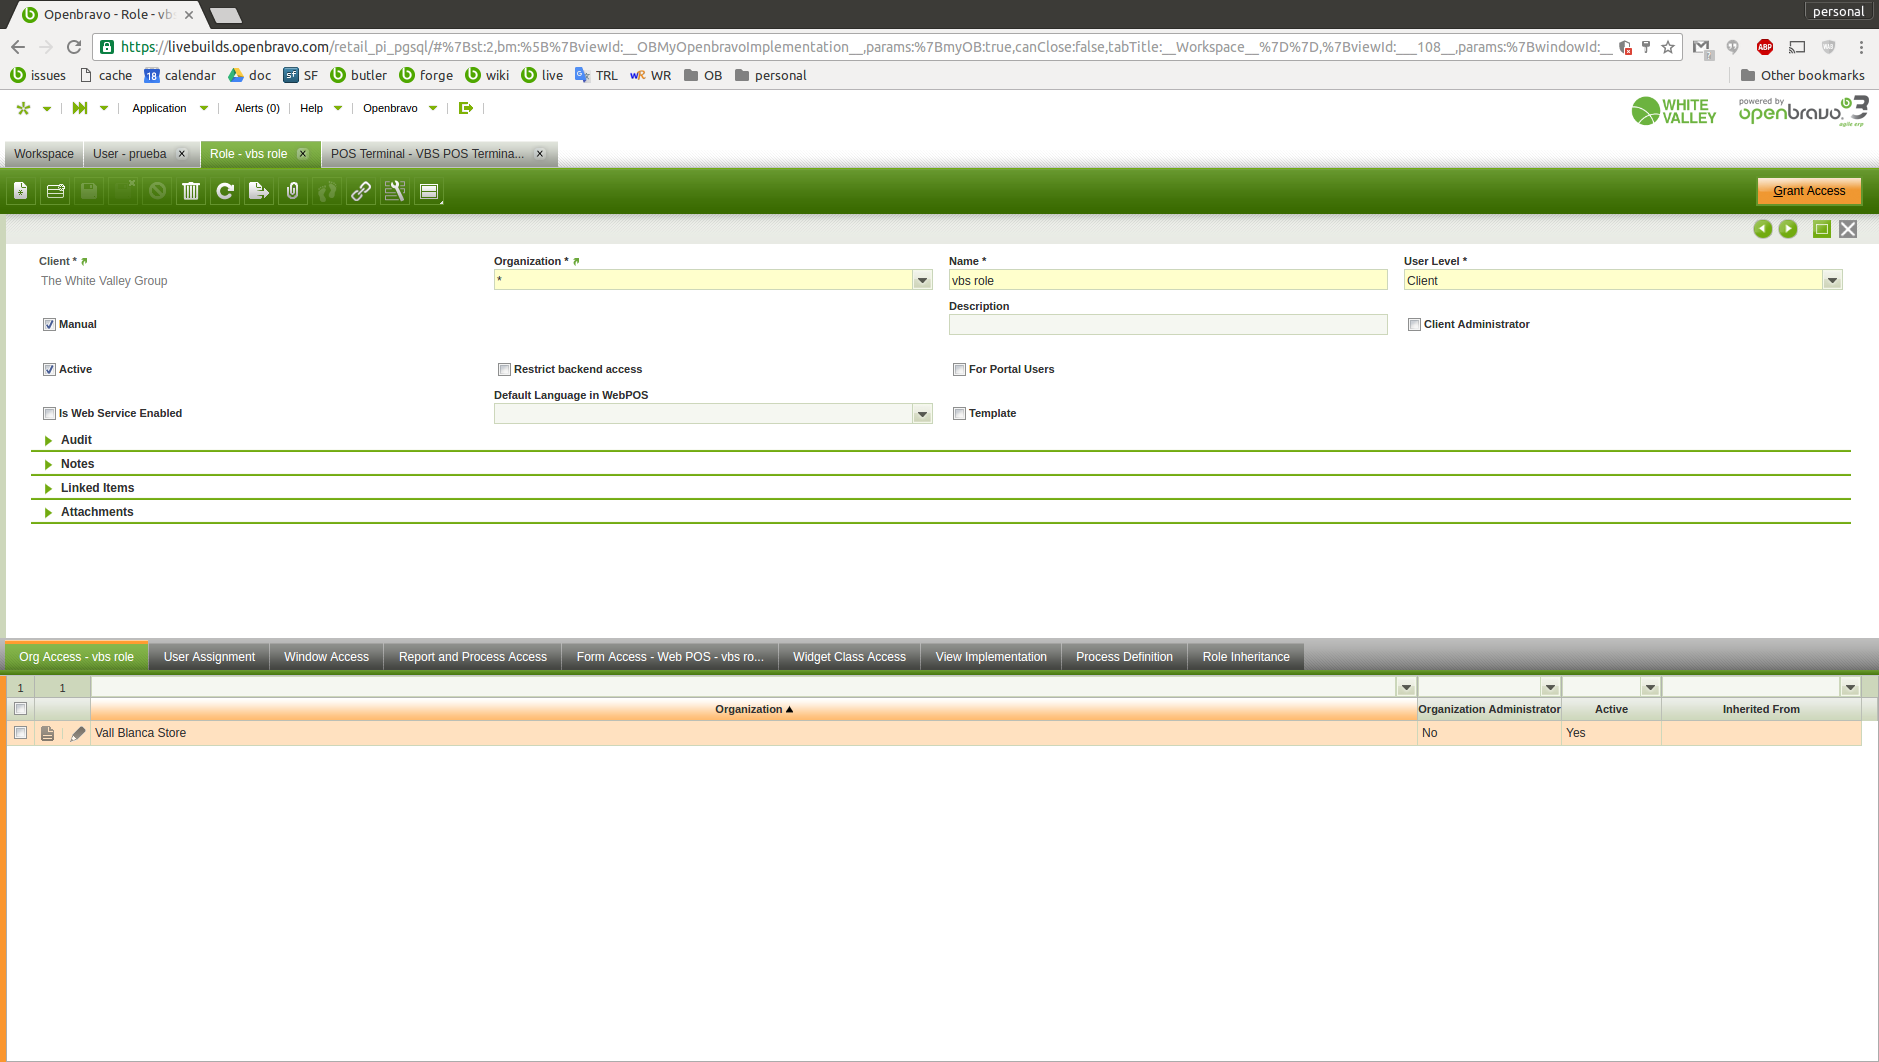The width and height of the screenshot is (1879, 1062).
Task: Expand the Audit section
Action: click(76, 440)
